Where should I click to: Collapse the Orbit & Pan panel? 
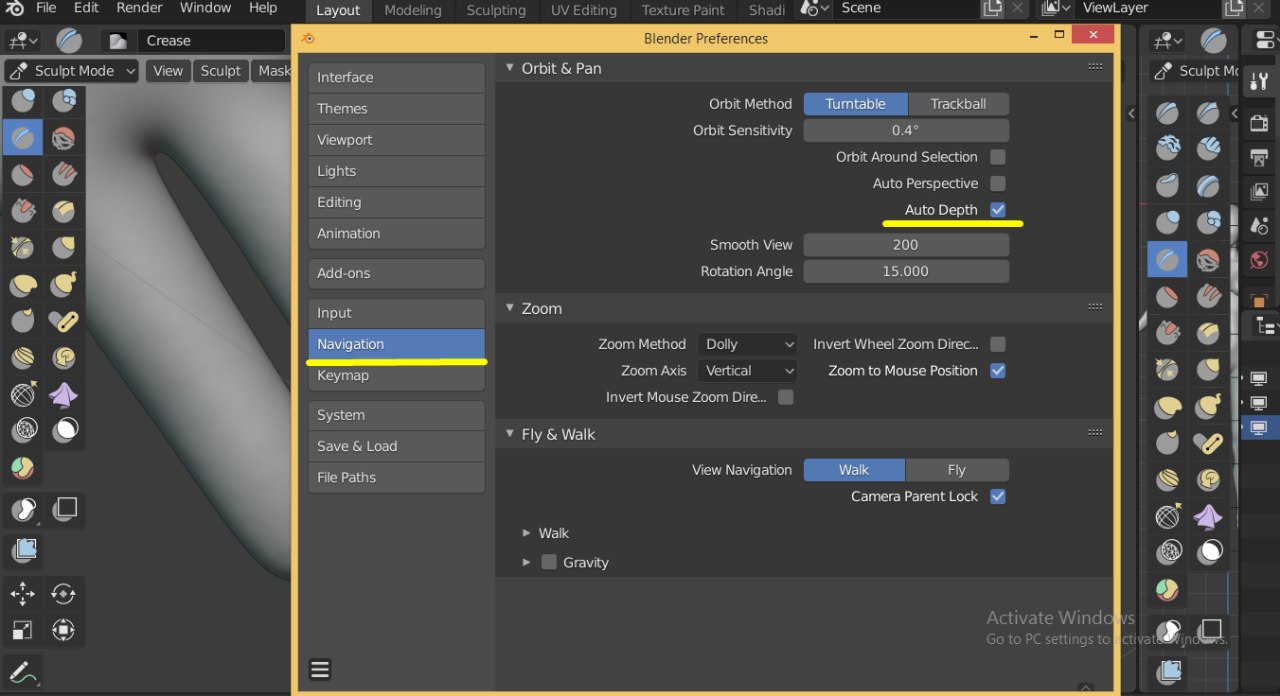pyautogui.click(x=509, y=68)
